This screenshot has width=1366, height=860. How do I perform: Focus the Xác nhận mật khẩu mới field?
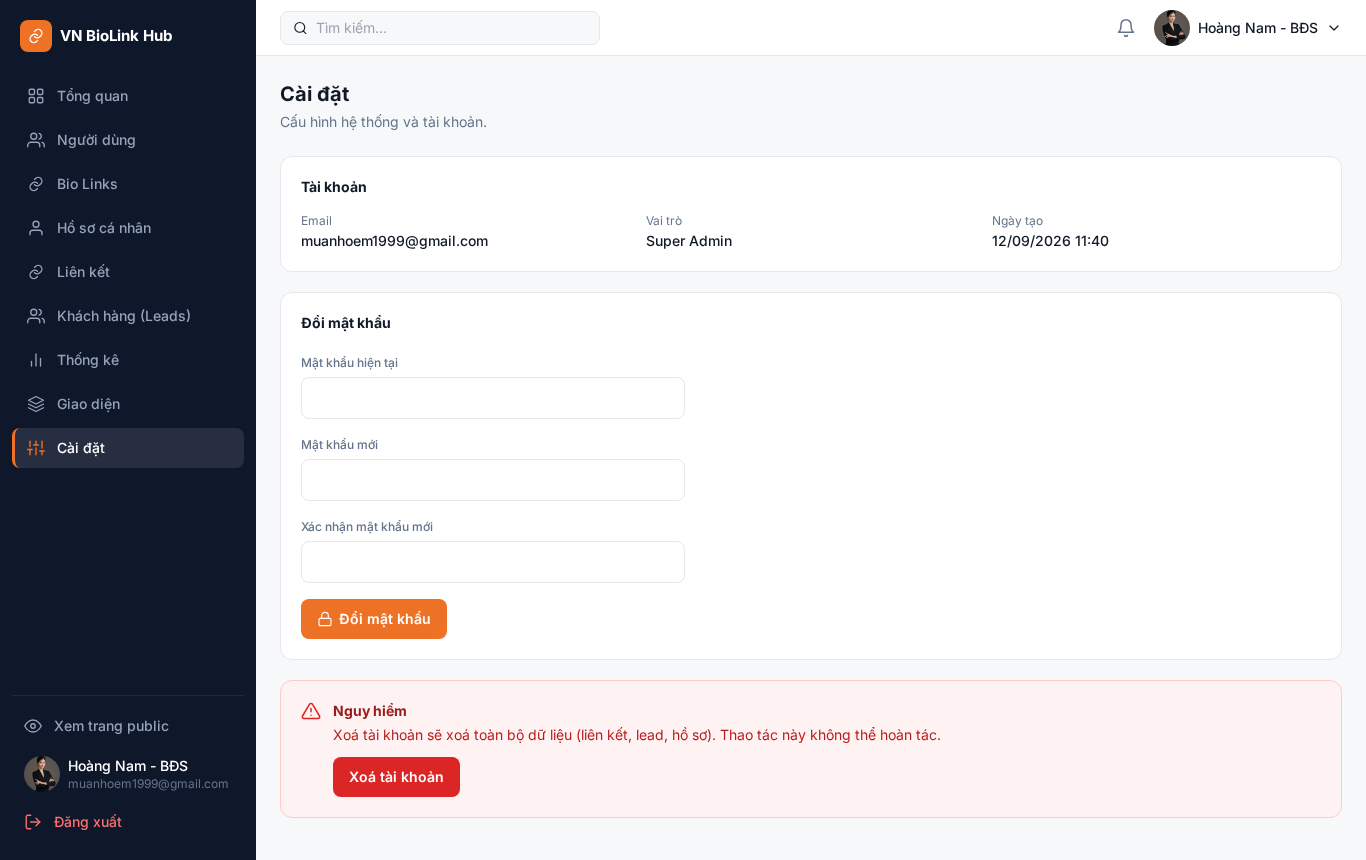point(493,562)
